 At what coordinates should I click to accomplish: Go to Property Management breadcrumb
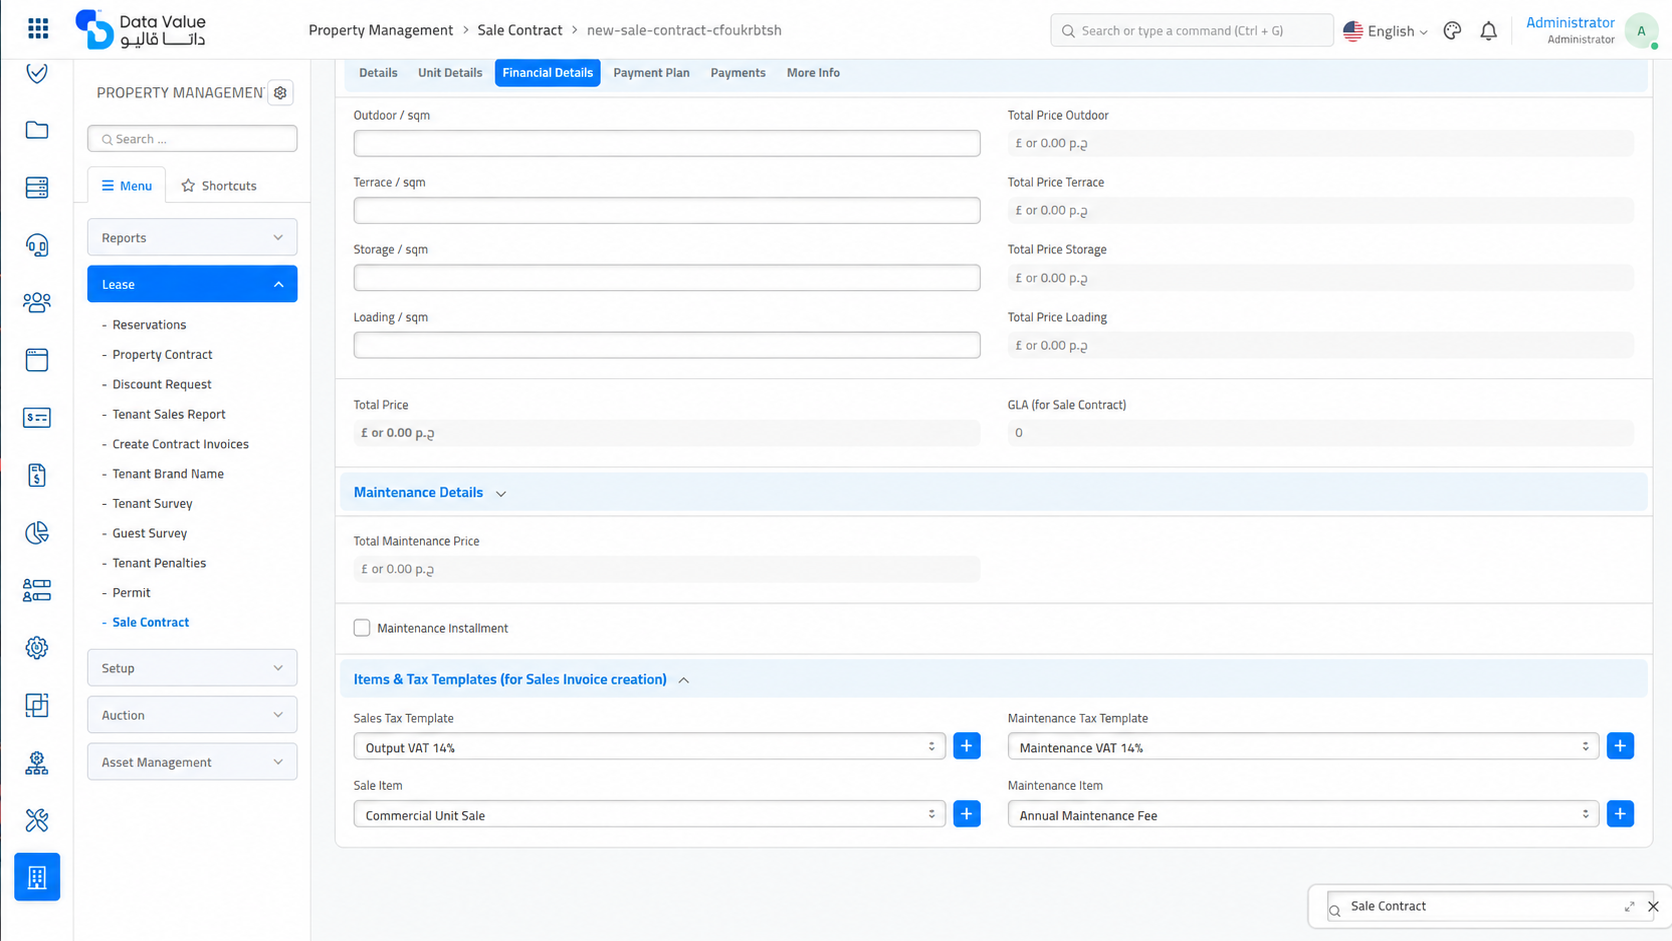click(x=381, y=30)
